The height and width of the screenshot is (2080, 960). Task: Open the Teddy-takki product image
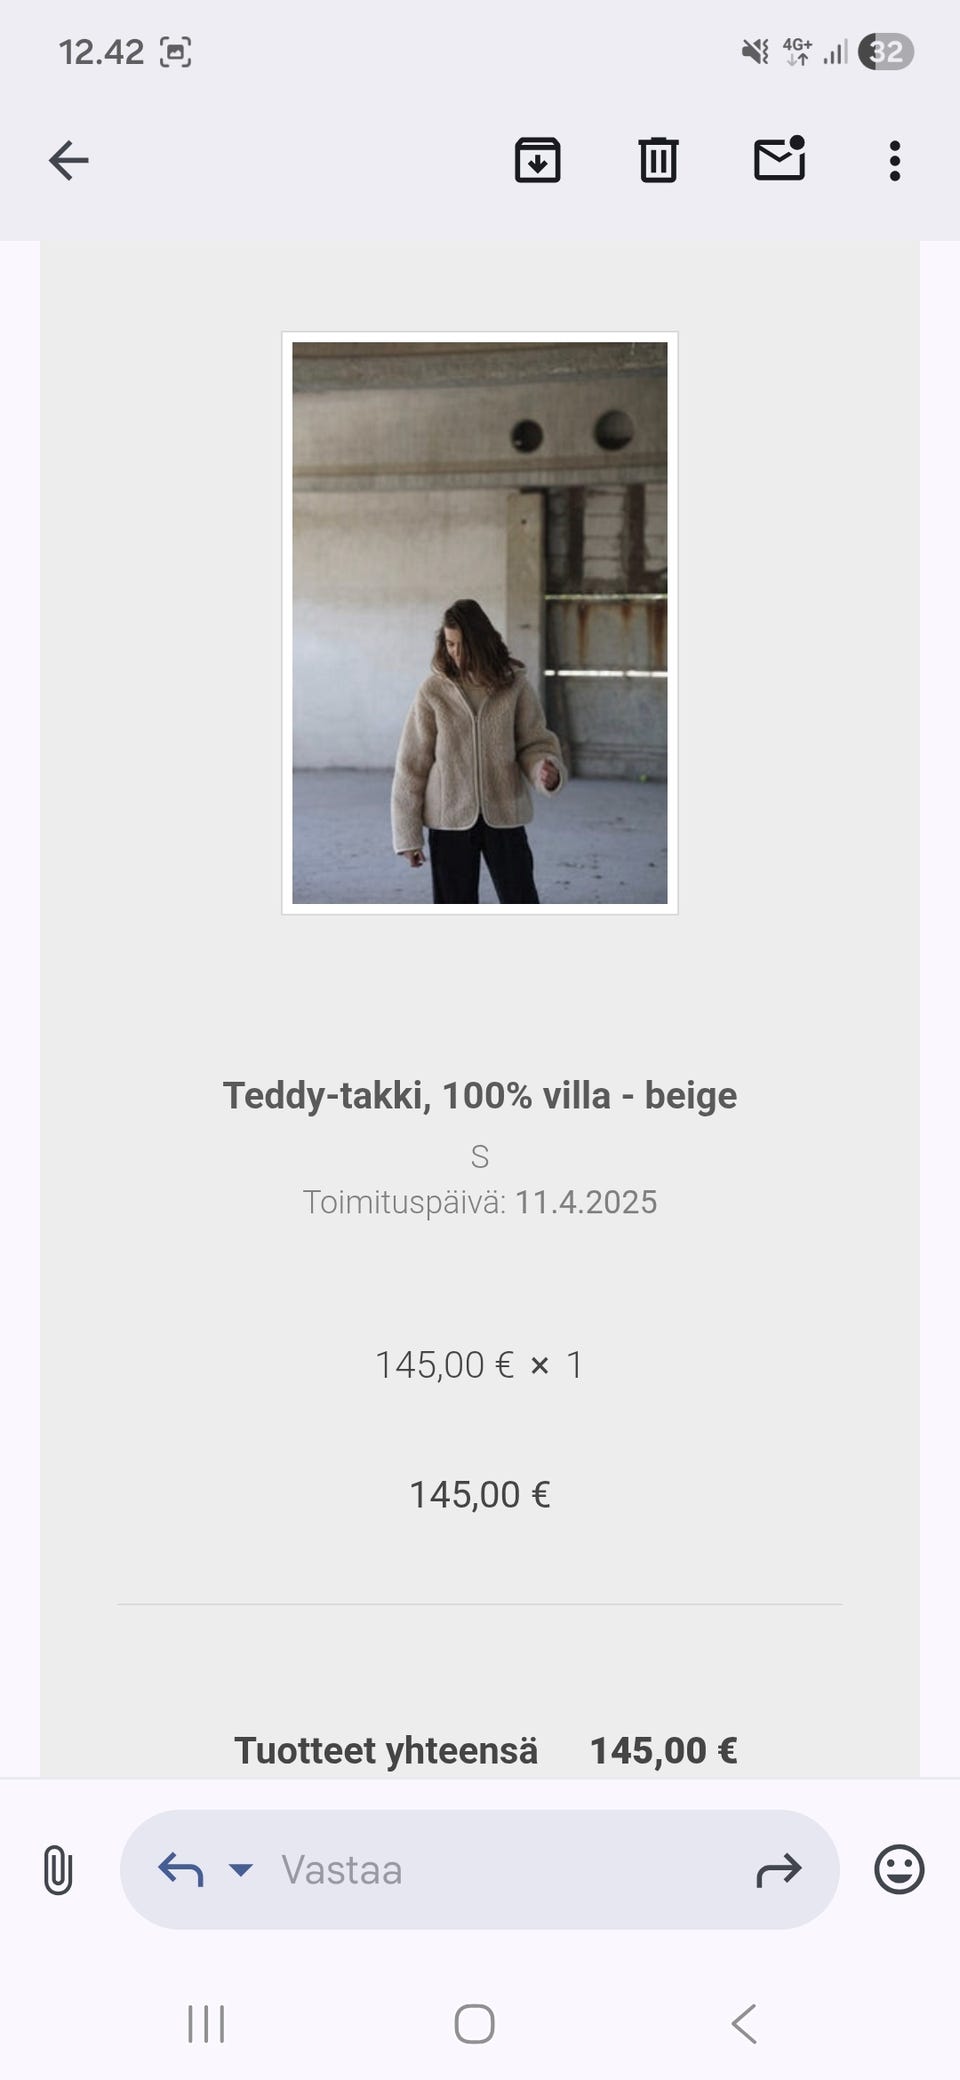480,623
